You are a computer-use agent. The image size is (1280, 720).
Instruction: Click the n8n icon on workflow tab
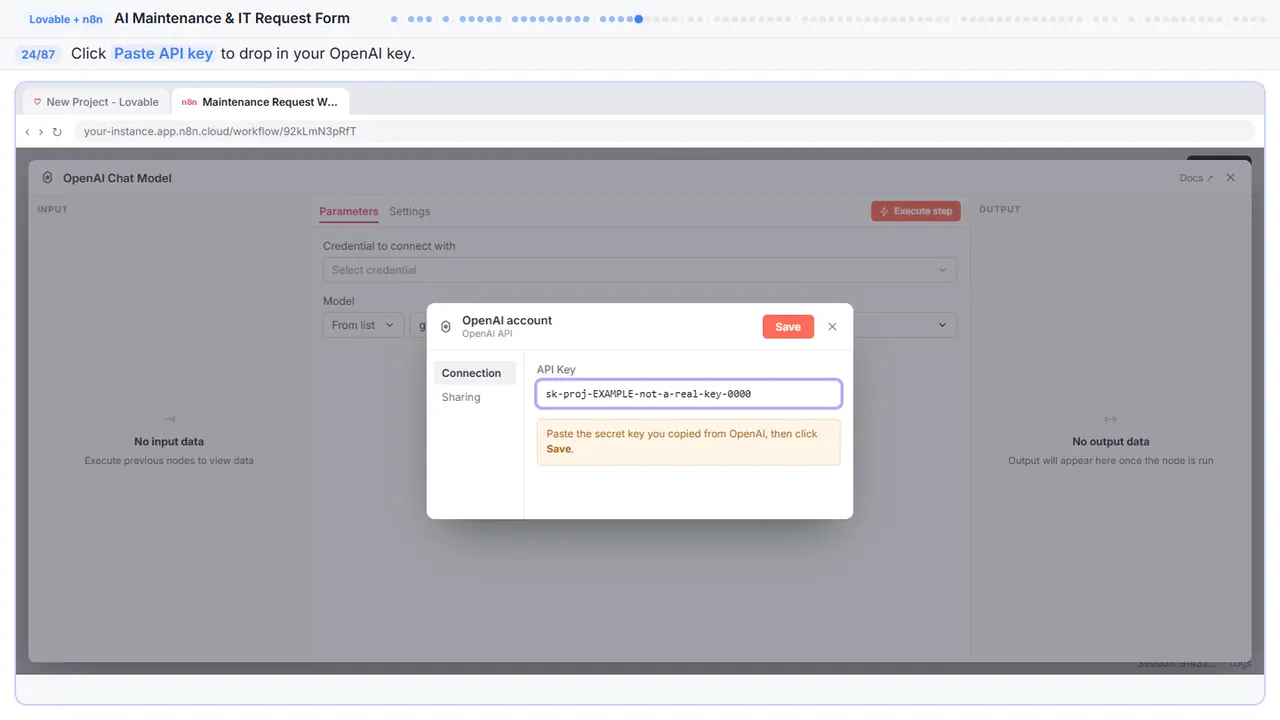[189, 102]
